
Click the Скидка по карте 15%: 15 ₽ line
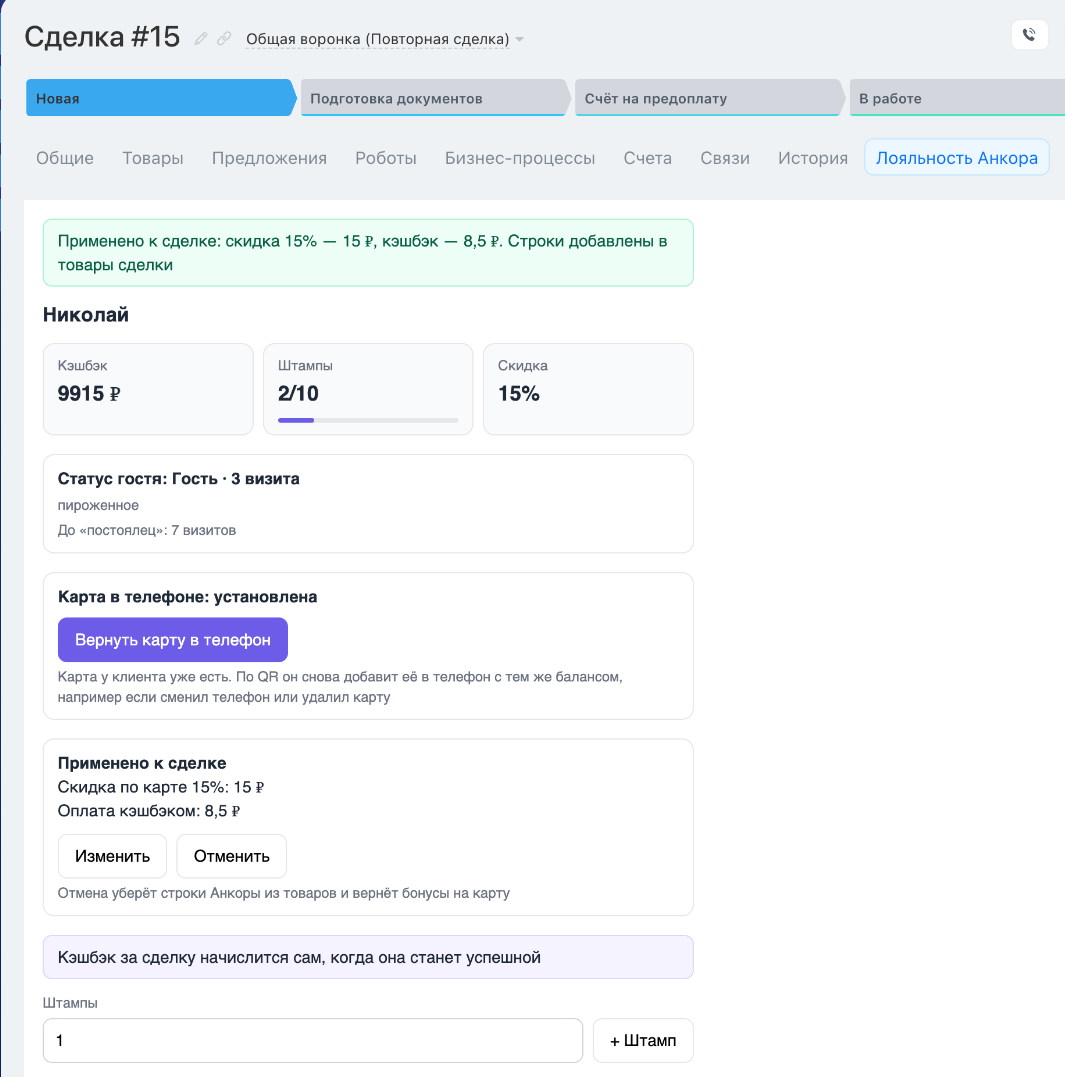click(161, 787)
